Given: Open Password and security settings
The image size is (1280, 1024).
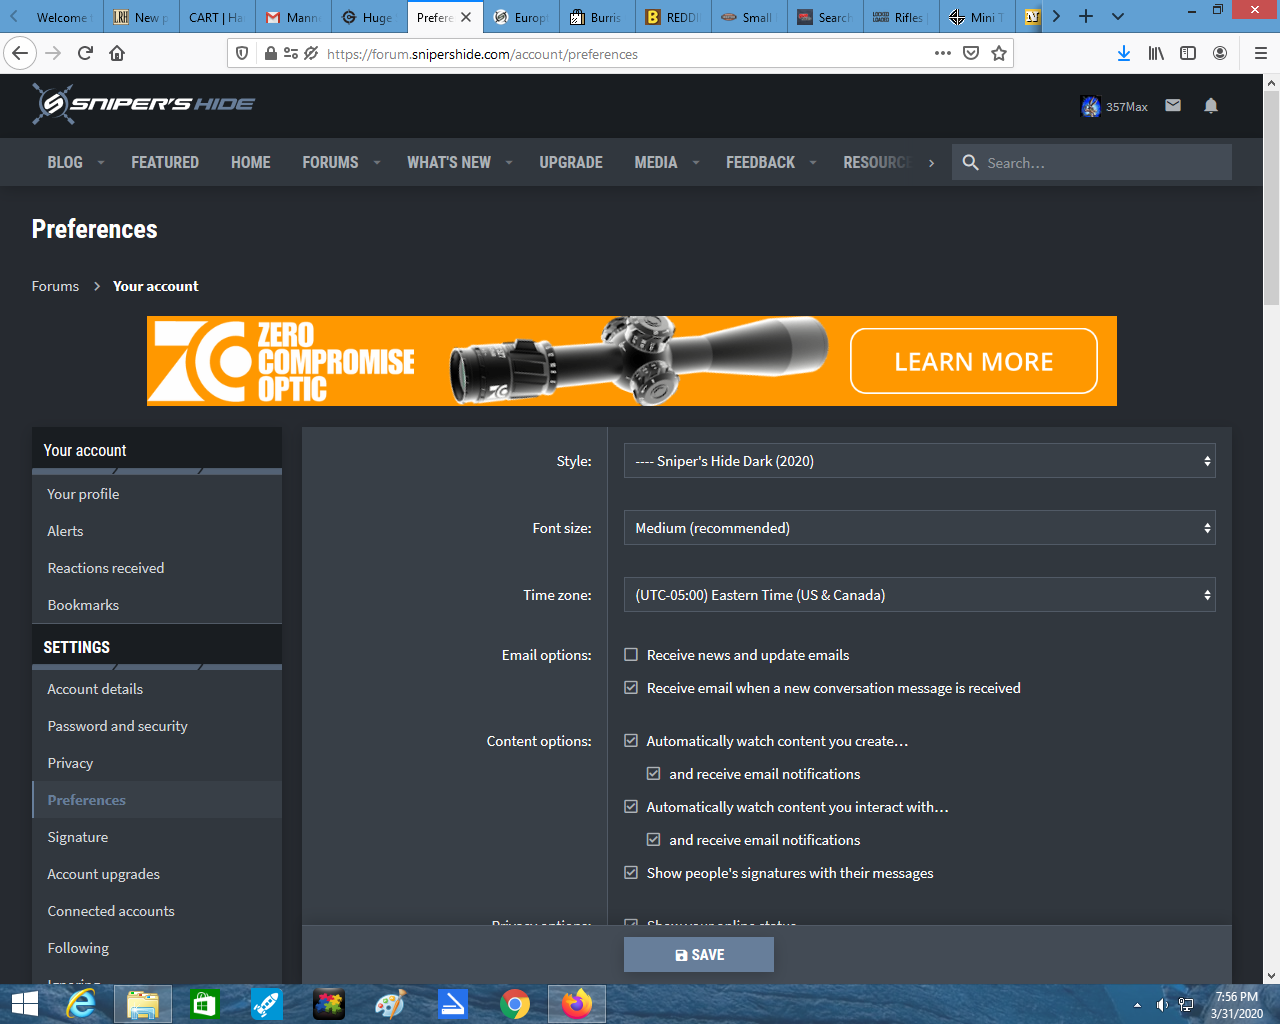Looking at the screenshot, I should coord(118,726).
